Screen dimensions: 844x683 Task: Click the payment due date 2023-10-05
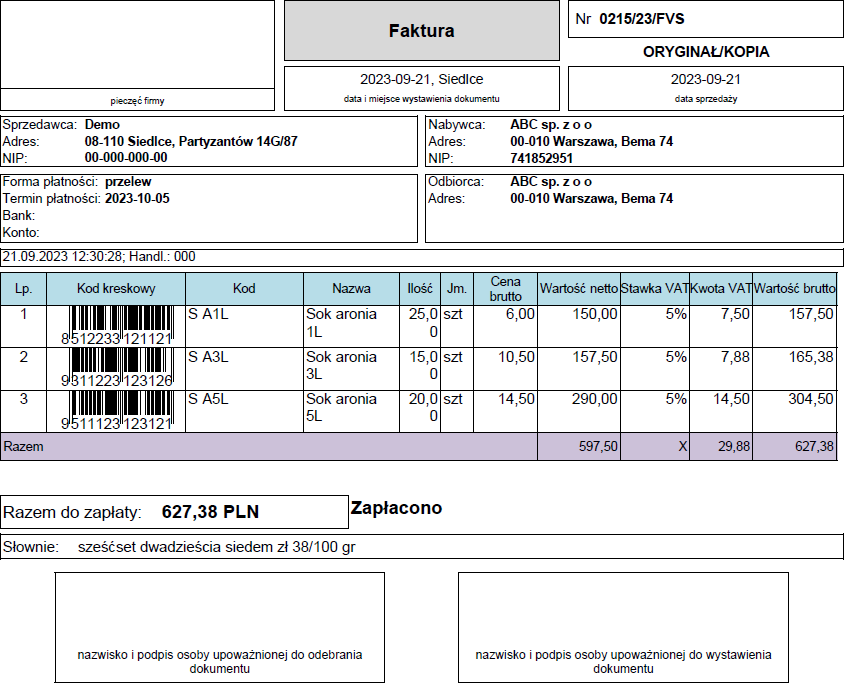point(137,199)
